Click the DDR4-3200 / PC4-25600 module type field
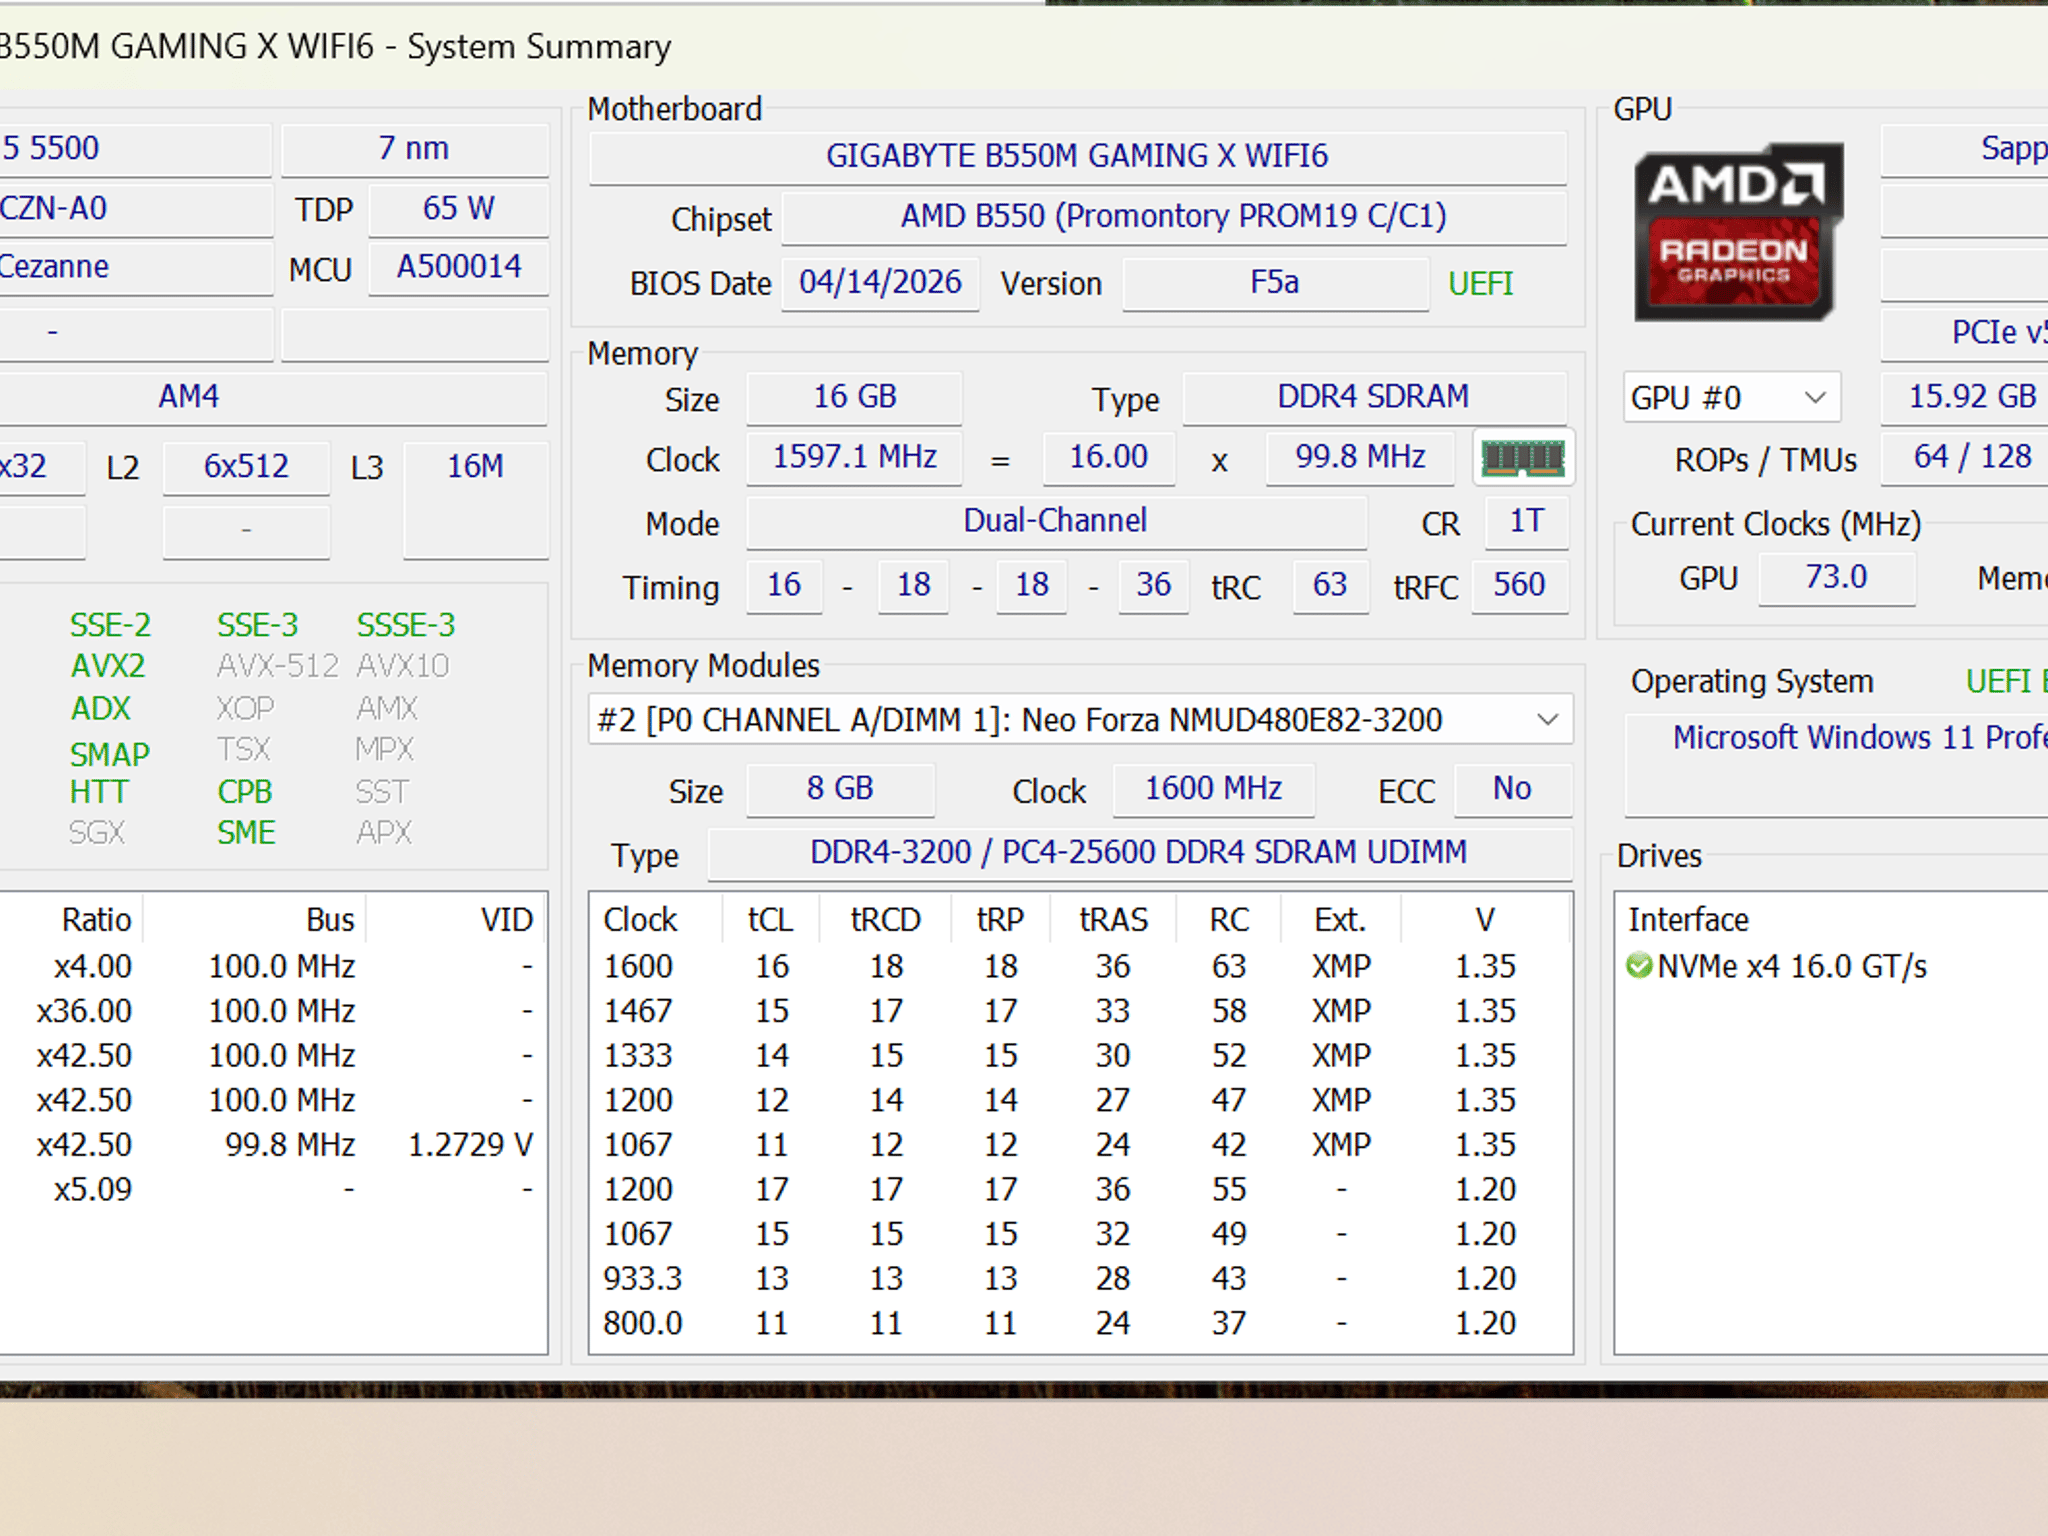The width and height of the screenshot is (2048, 1536). click(x=1139, y=853)
